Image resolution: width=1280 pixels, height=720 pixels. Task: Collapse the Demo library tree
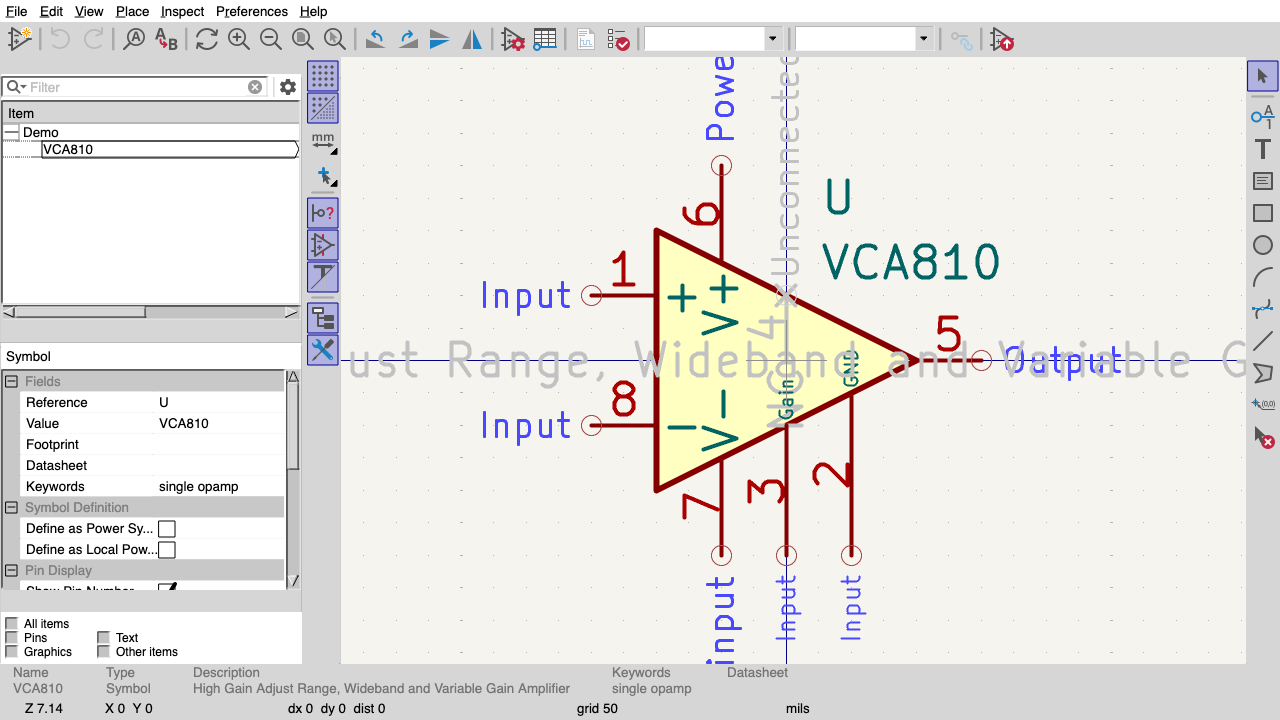click(11, 132)
